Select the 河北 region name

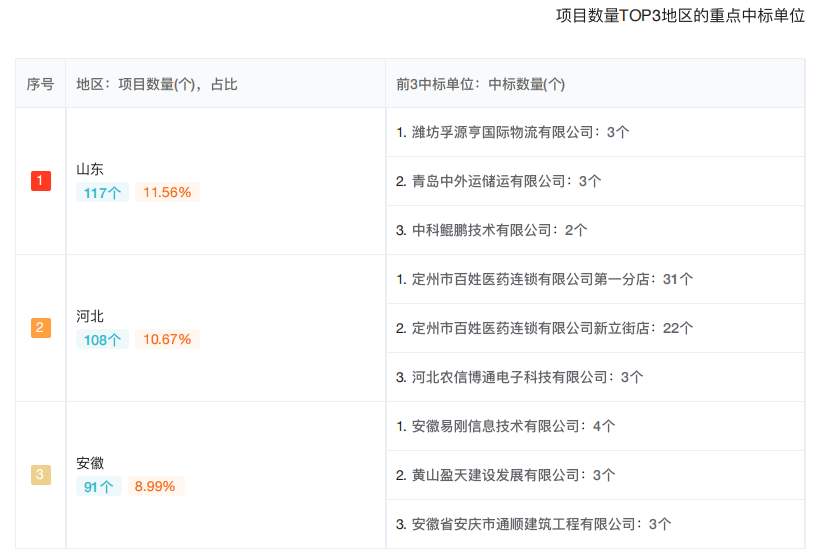(x=90, y=316)
